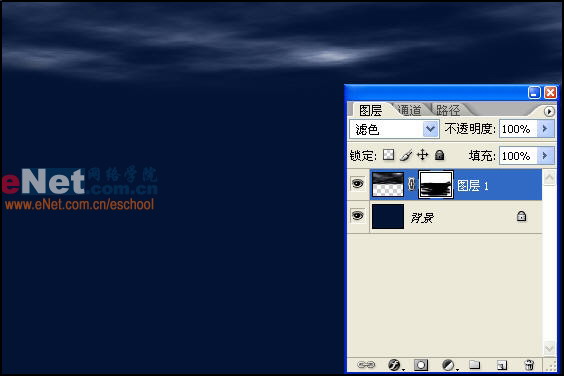Open the layers panel flyout menu arrow

(x=549, y=112)
